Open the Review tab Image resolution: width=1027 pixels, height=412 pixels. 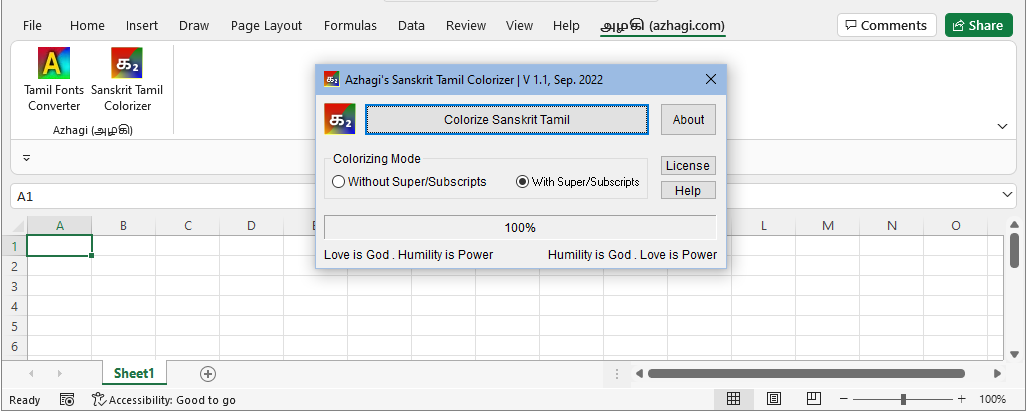466,26
